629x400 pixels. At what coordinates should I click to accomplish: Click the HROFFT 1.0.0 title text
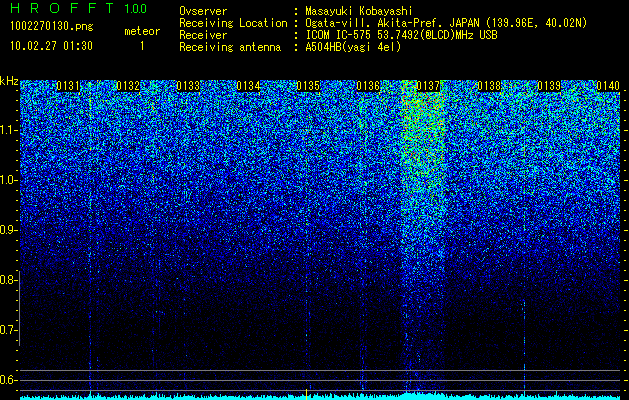[x=78, y=8]
